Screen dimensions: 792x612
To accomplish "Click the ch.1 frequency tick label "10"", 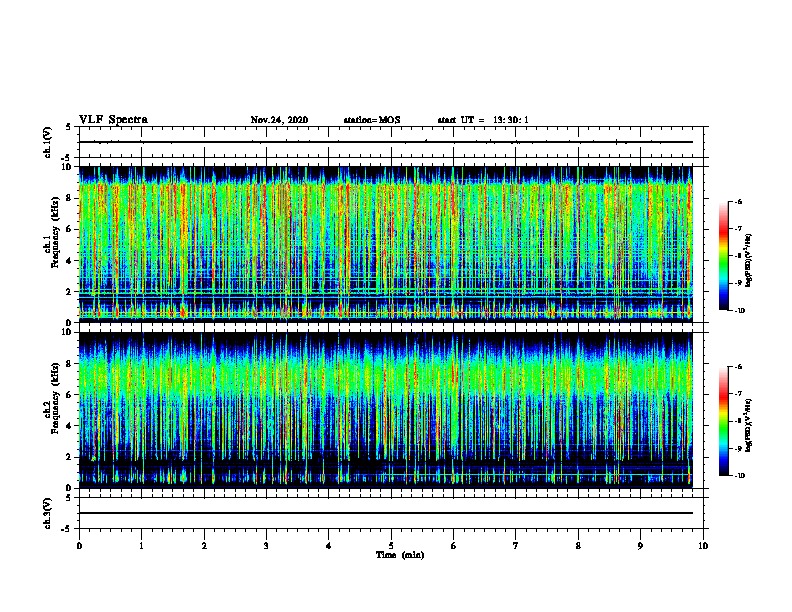I will (68, 167).
